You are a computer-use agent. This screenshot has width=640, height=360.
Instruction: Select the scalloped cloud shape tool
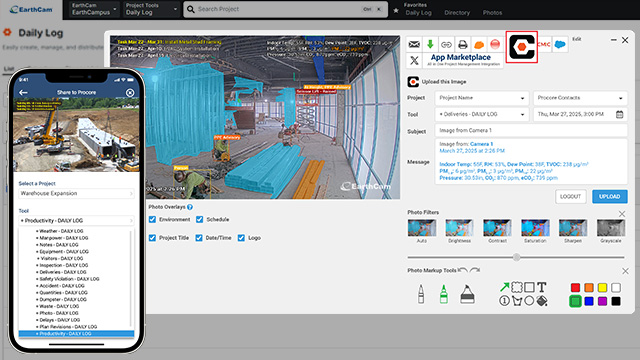pos(517,287)
